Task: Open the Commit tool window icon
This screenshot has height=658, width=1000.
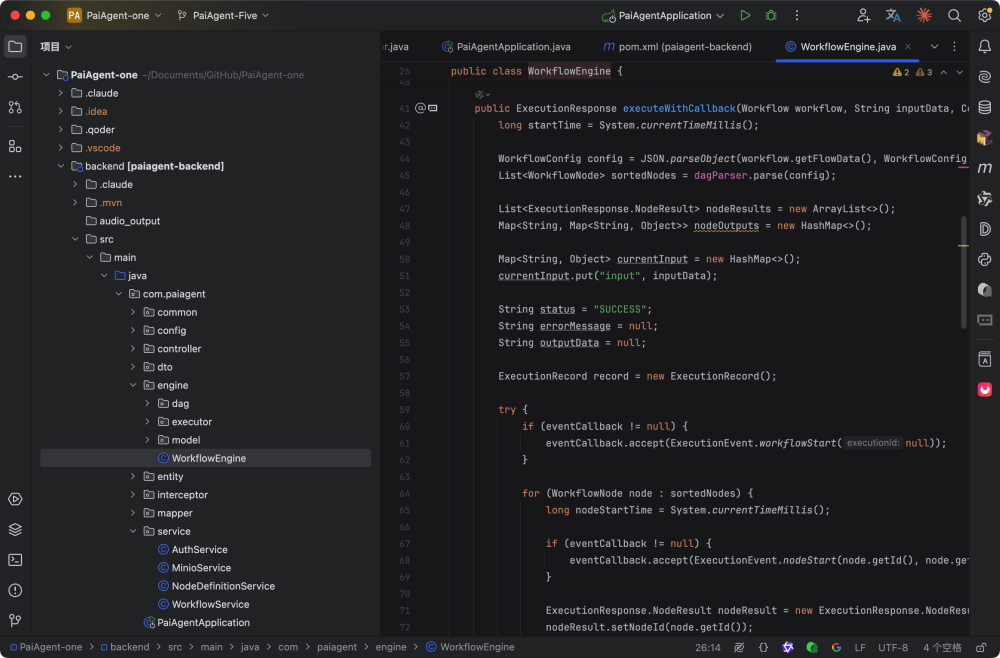Action: [x=15, y=77]
